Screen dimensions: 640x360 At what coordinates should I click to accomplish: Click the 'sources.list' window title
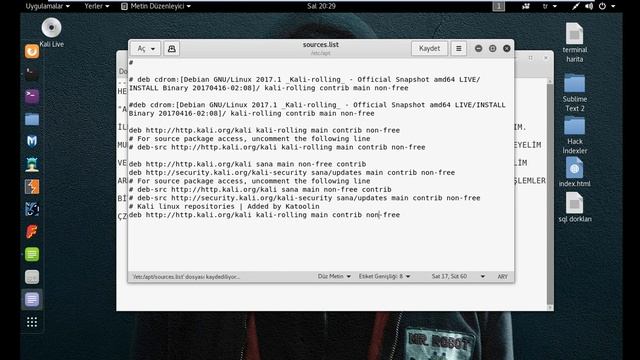(321, 44)
